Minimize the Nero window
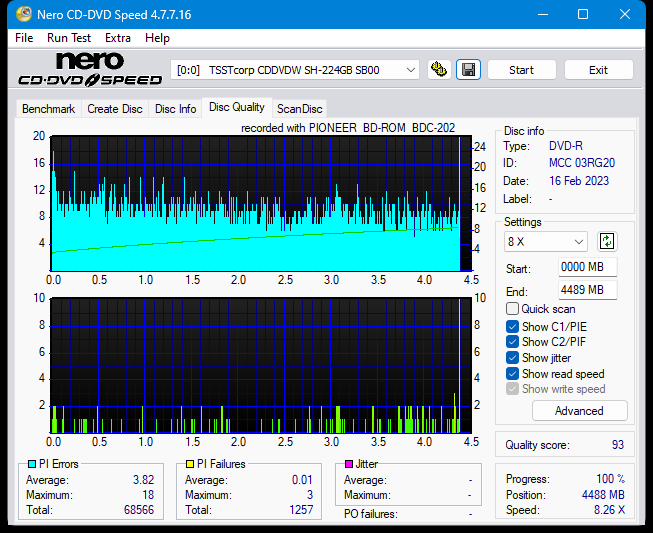 543,15
